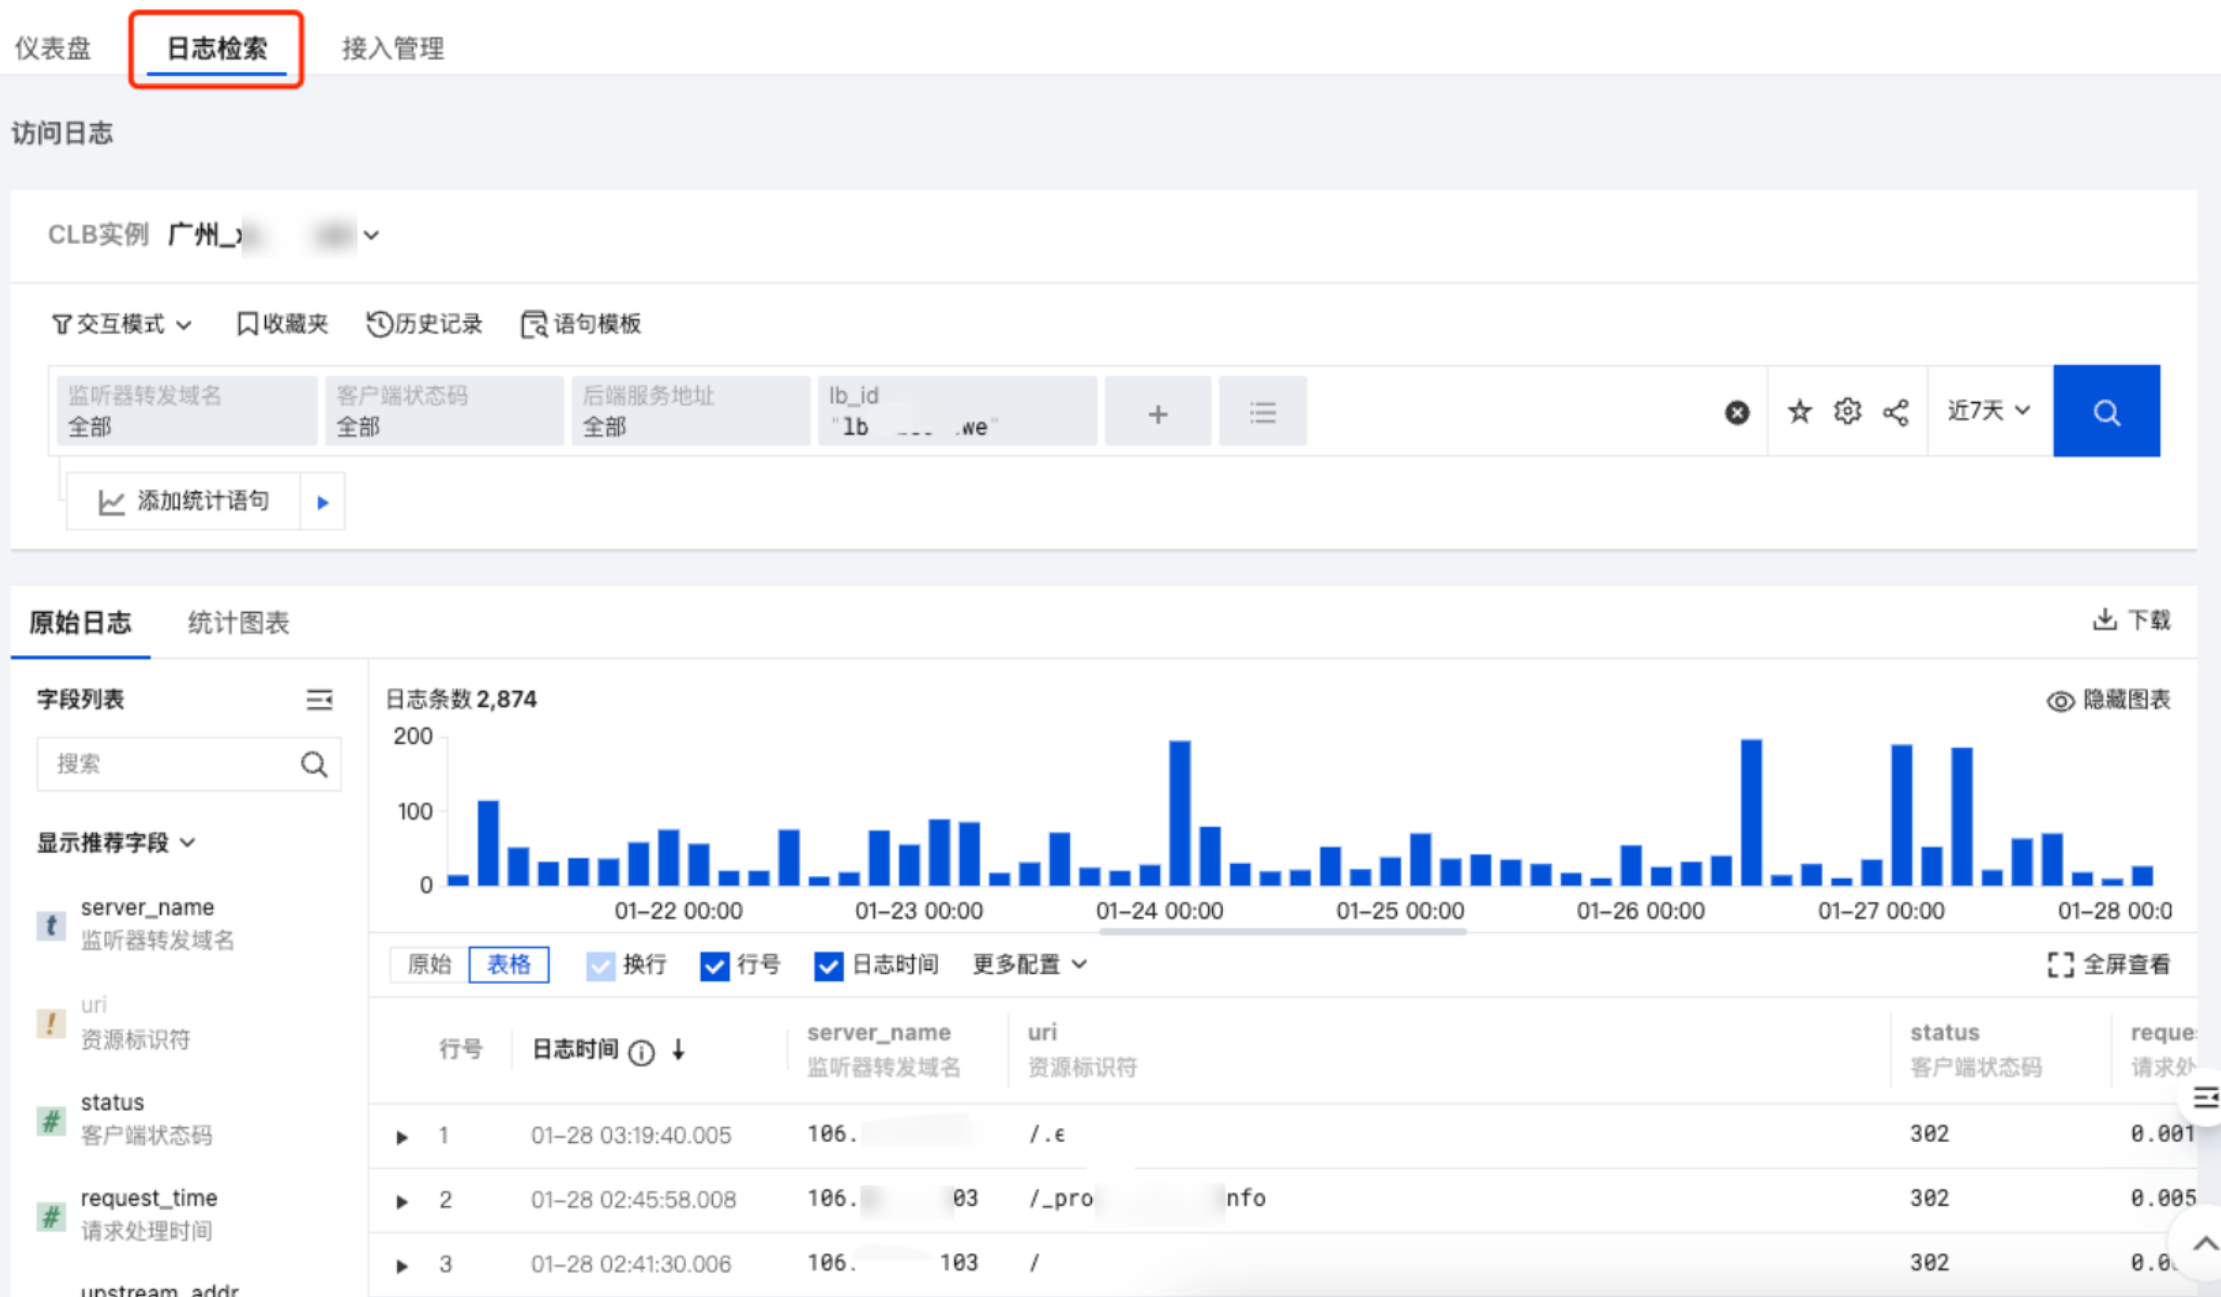This screenshot has width=2221, height=1297.
Task: Toggle the 日志时间 checkbox
Action: (x=828, y=966)
